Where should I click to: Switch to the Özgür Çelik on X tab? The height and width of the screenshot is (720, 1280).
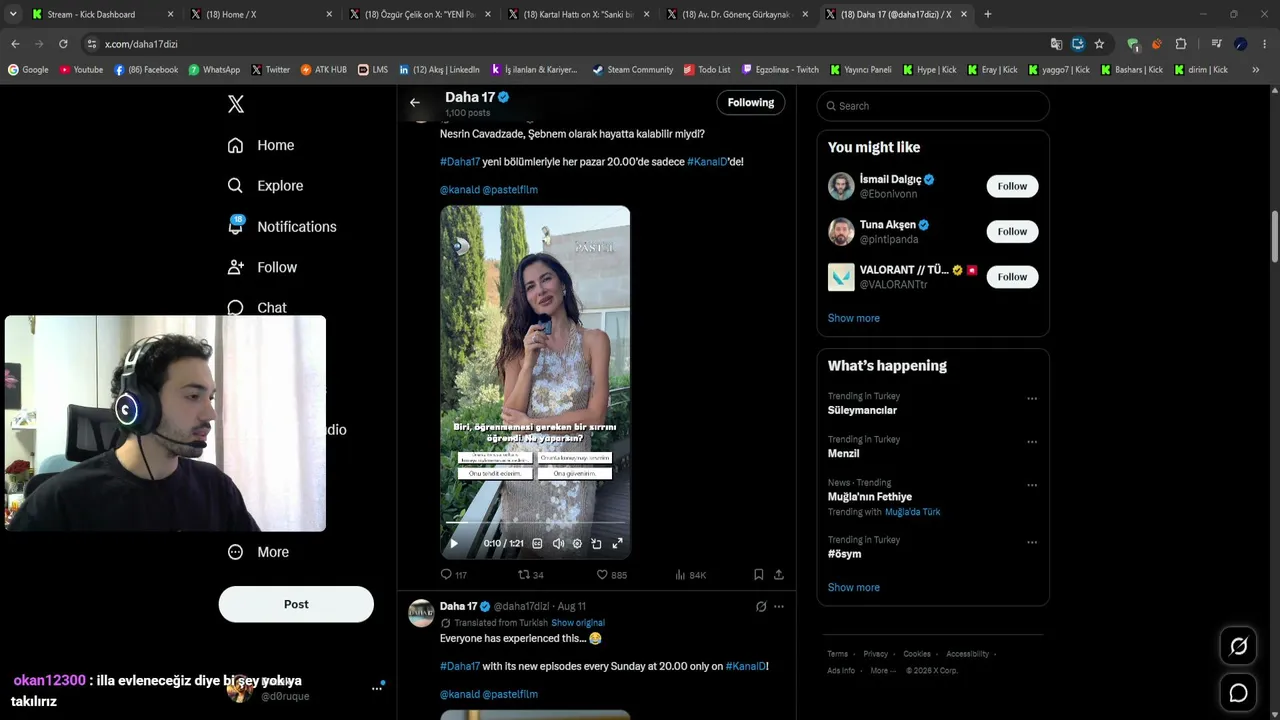[421, 14]
